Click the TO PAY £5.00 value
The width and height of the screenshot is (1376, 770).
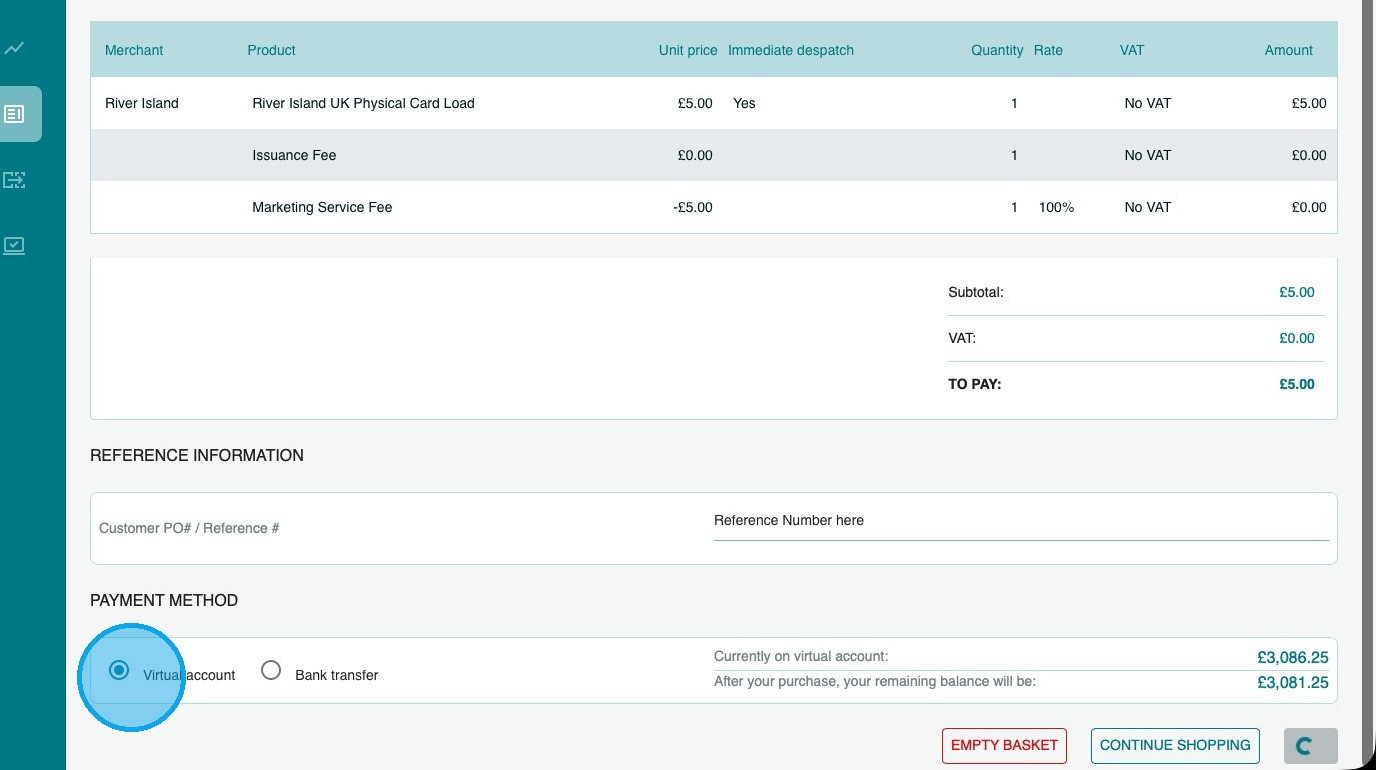1297,384
